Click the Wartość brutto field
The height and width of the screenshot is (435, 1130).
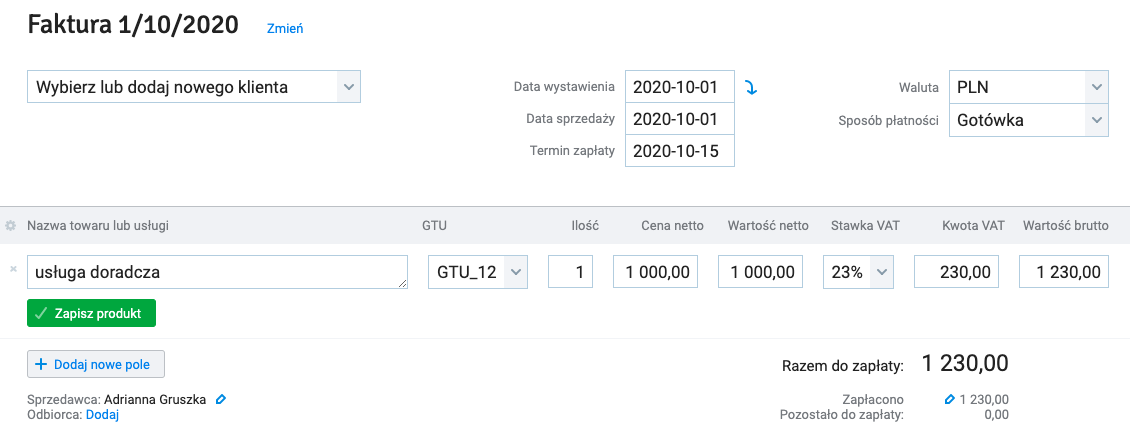(x=1064, y=272)
